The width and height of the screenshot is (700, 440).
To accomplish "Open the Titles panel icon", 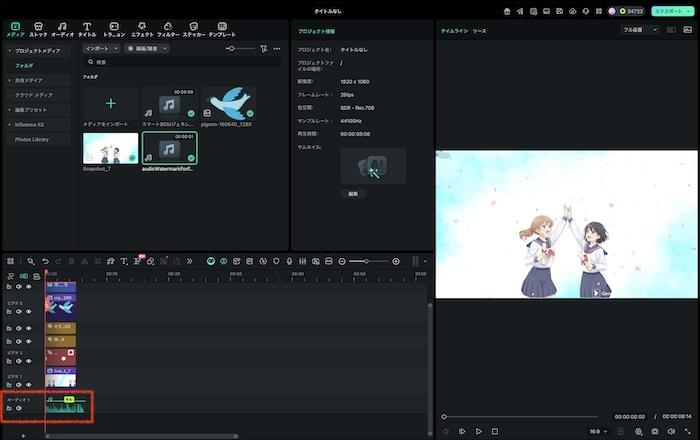I will [87, 26].
